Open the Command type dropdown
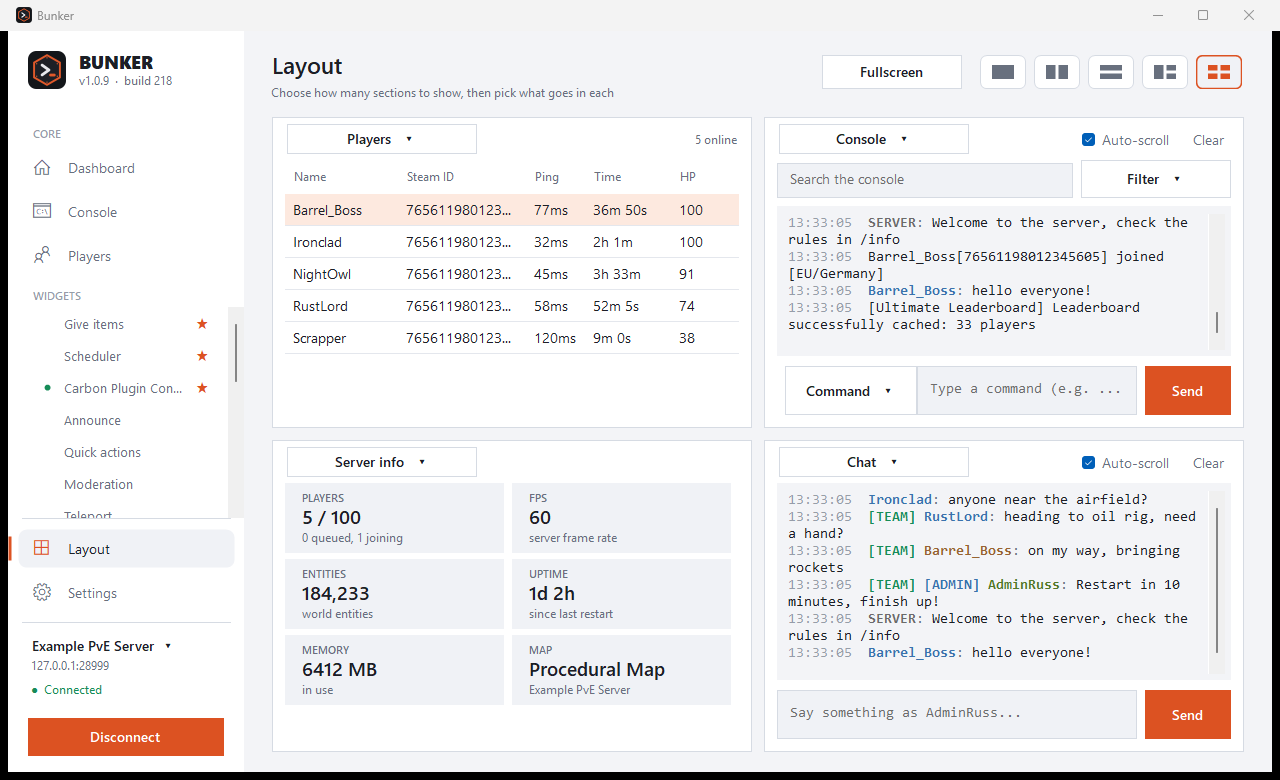This screenshot has height=780, width=1280. [851, 391]
